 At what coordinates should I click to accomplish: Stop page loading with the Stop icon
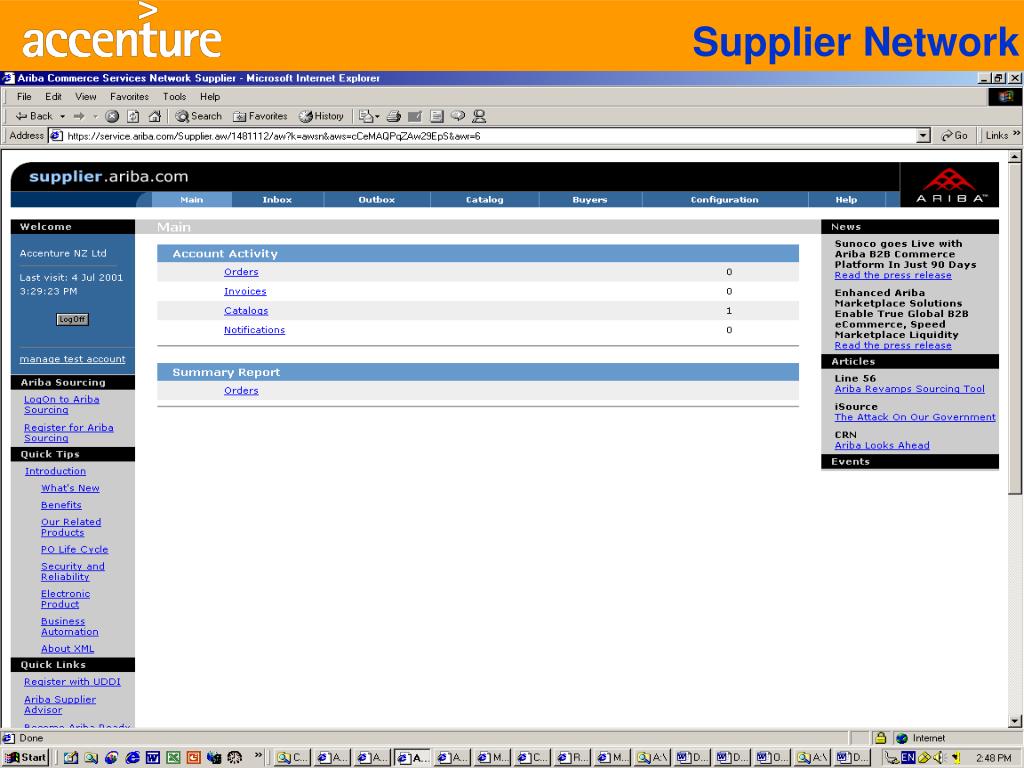coord(112,116)
